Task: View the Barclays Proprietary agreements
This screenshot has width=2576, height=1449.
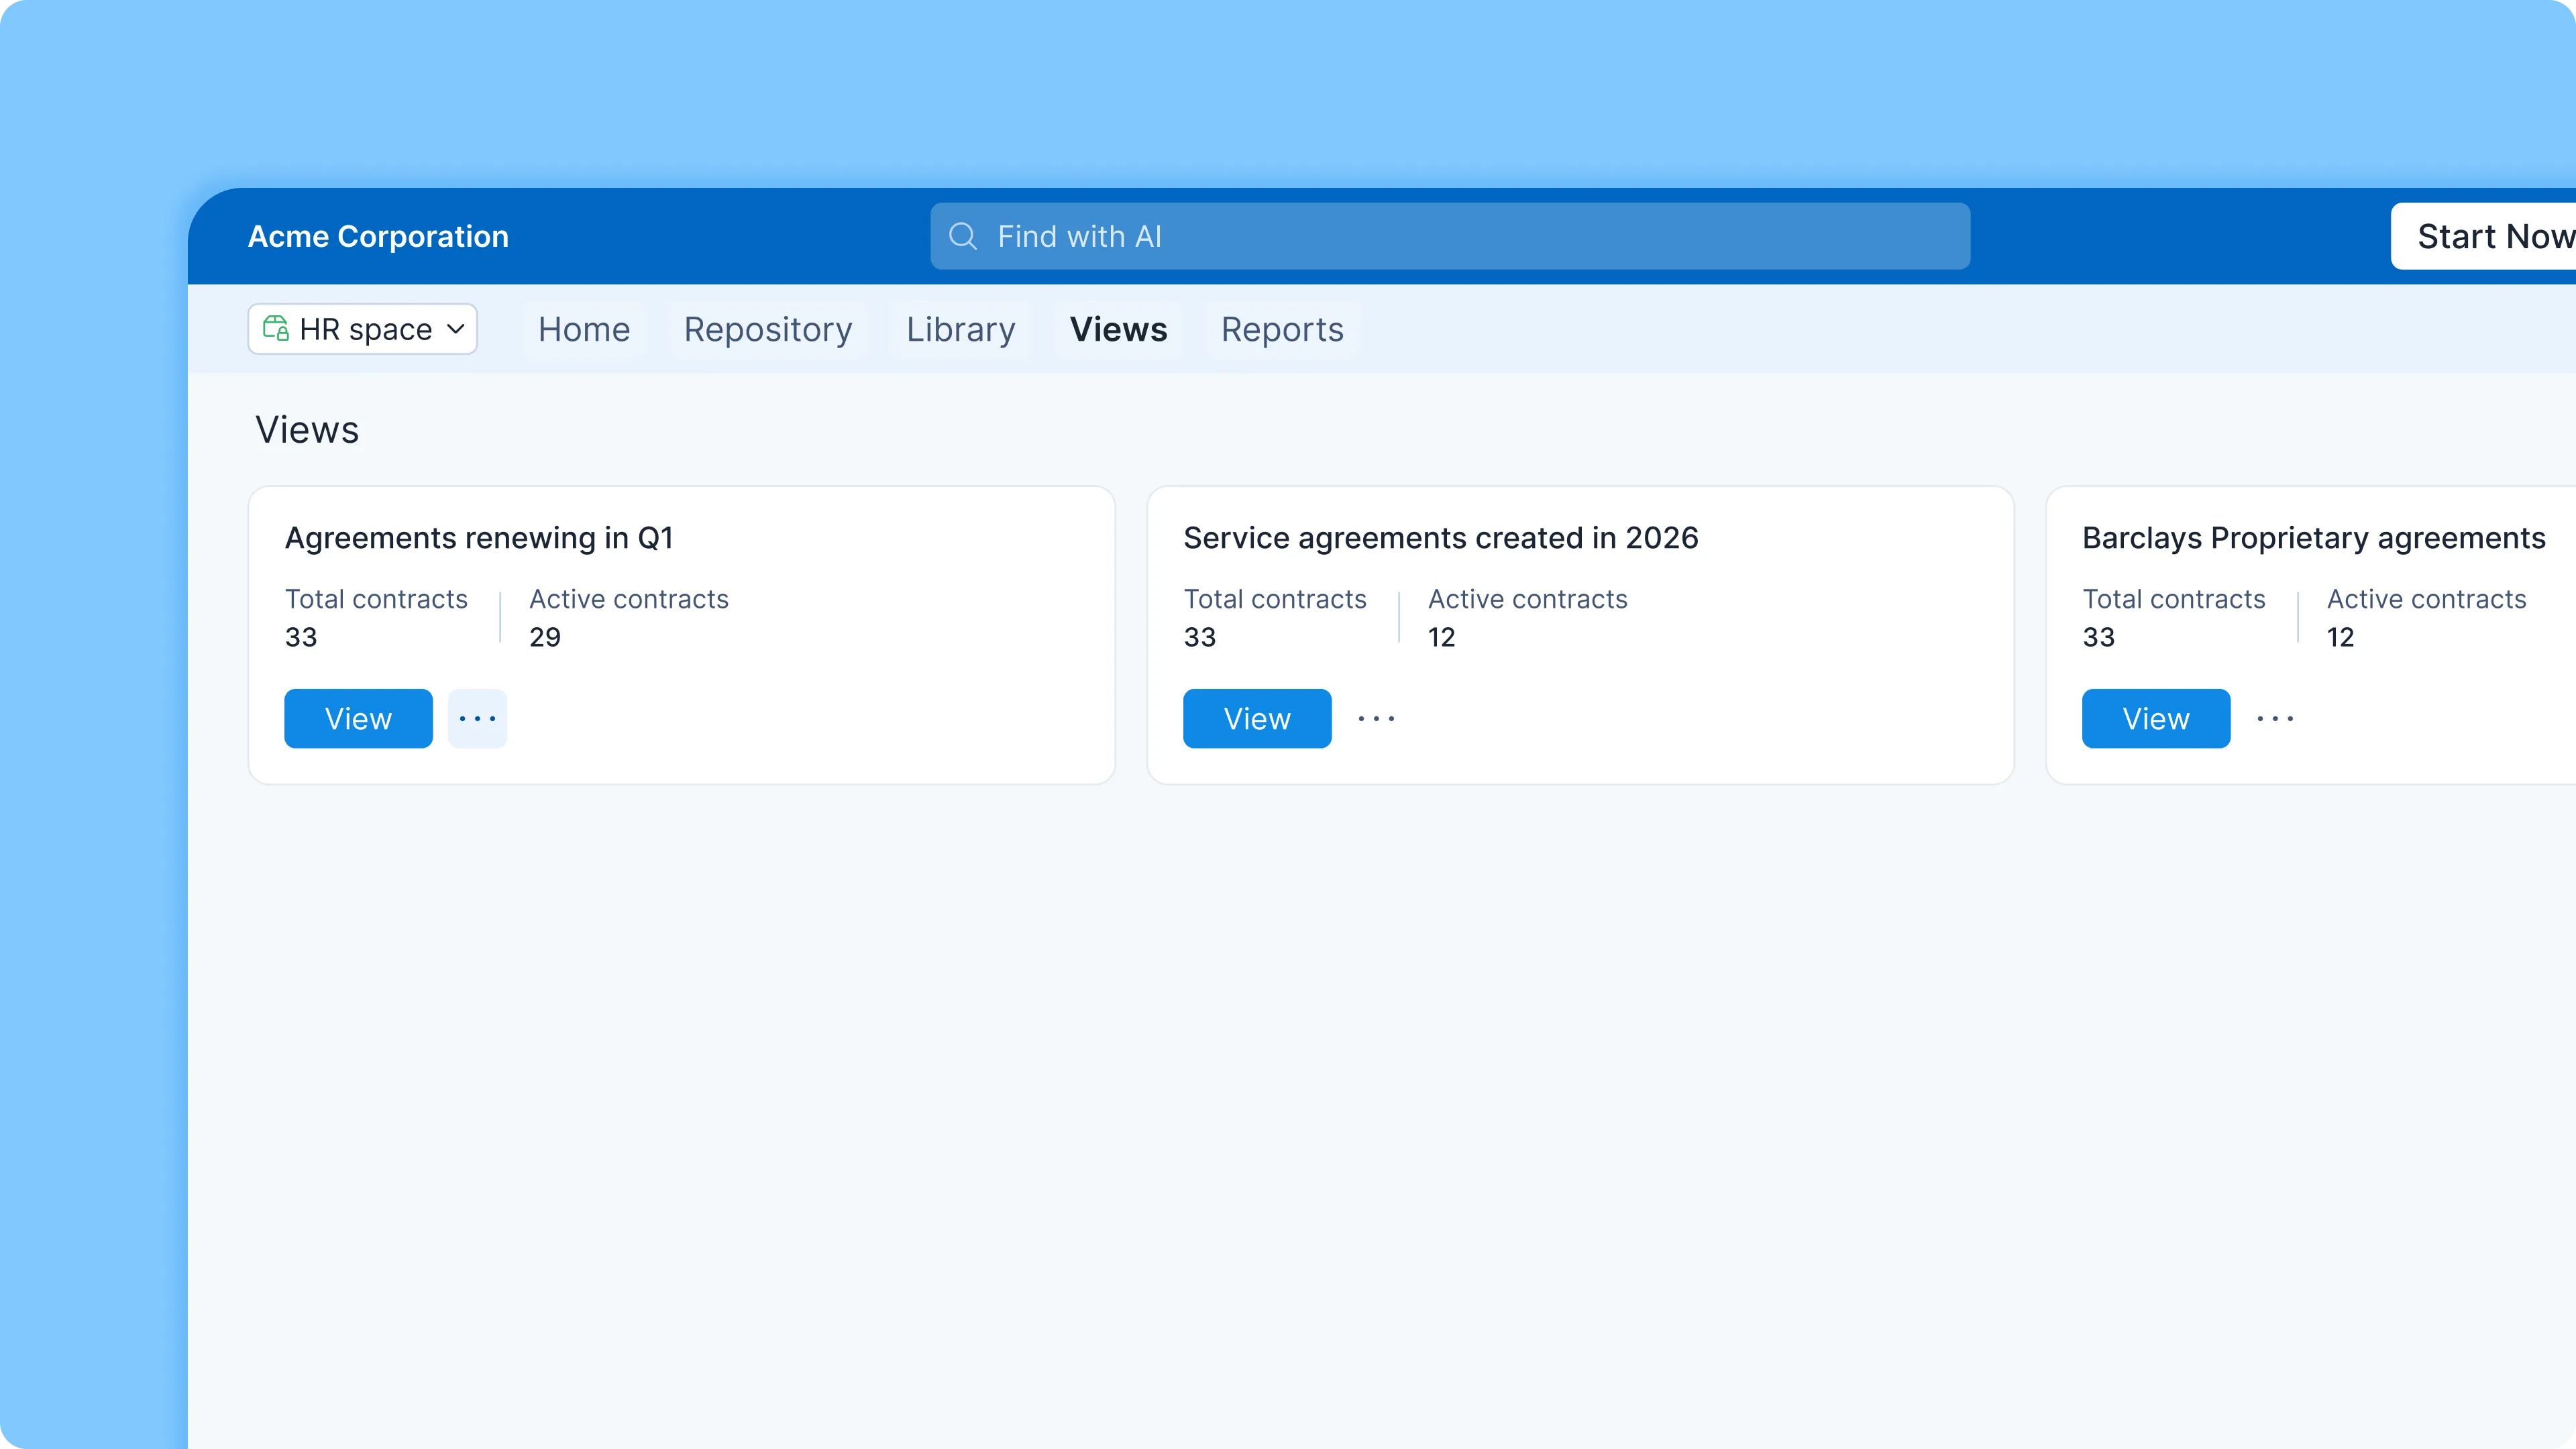Action: point(2156,718)
